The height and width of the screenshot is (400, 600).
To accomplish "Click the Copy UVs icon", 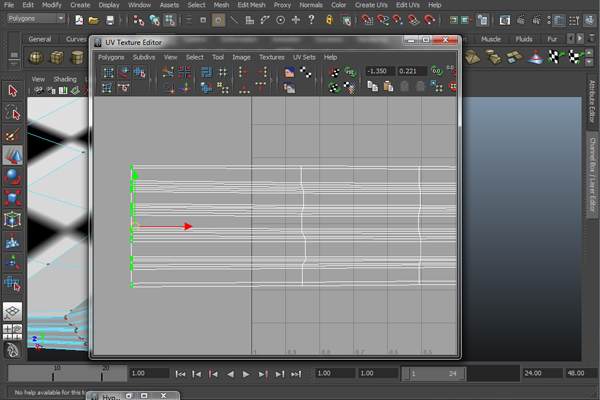I will 372,87.
